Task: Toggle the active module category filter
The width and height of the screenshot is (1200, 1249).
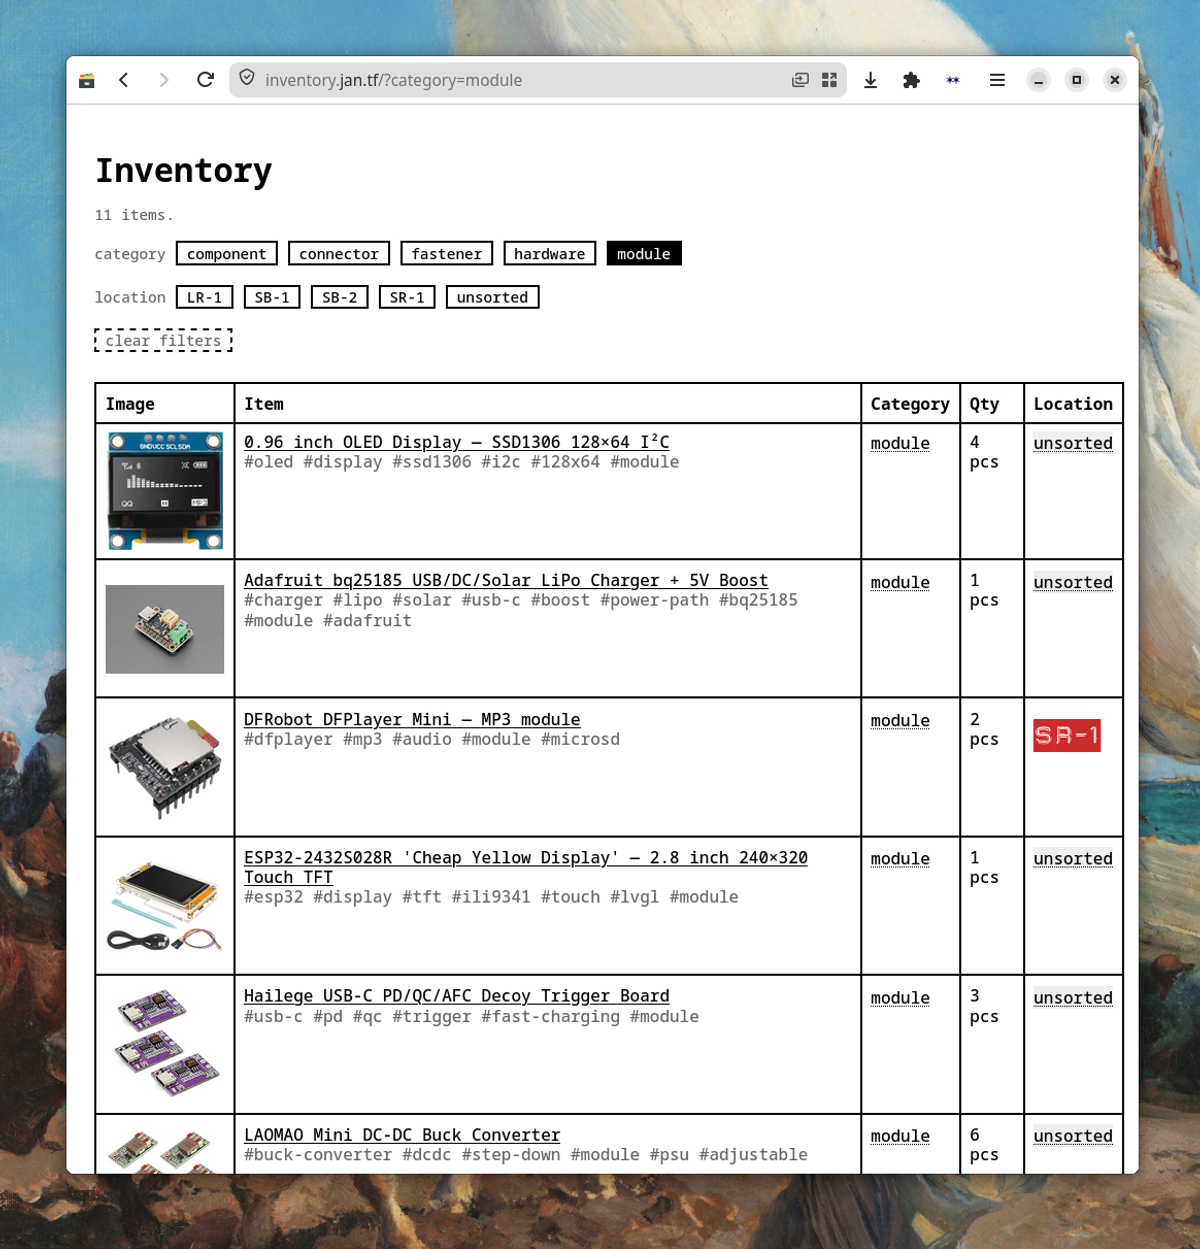Action: pyautogui.click(x=644, y=254)
